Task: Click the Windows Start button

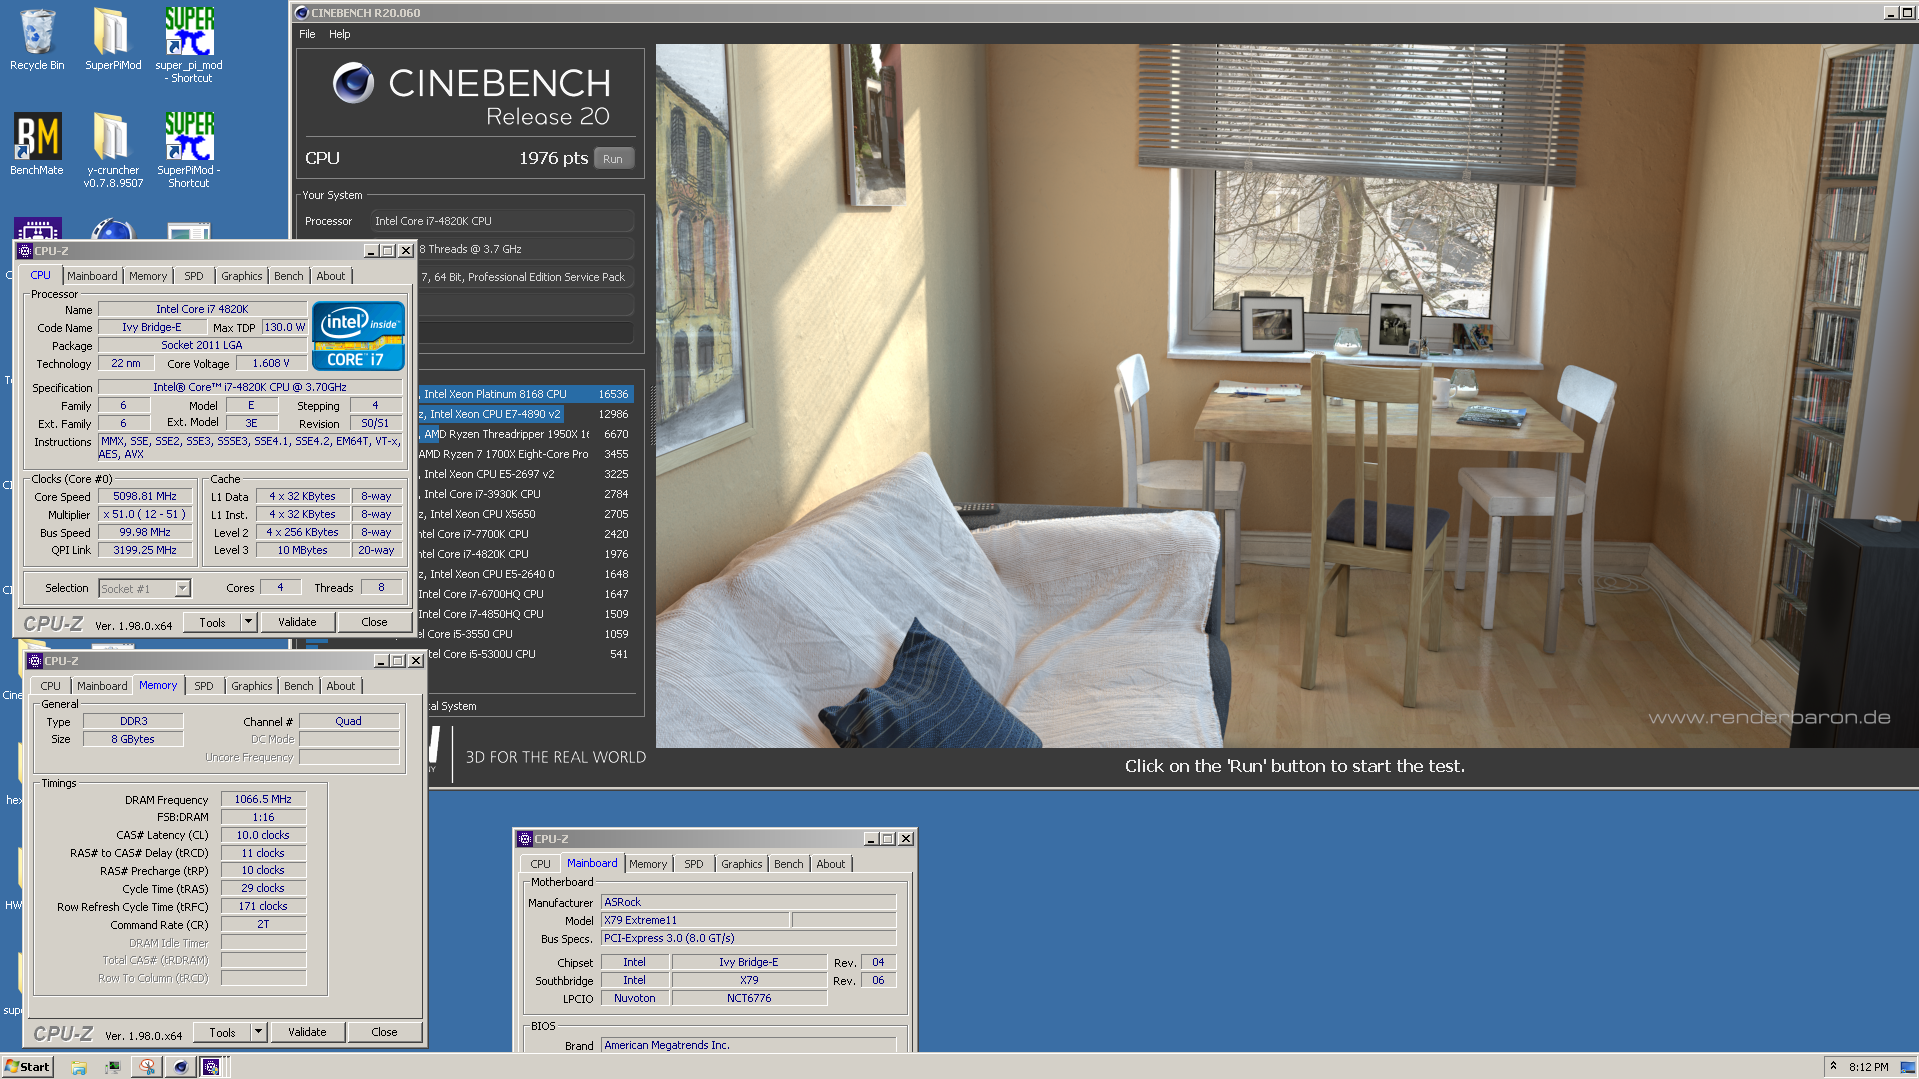Action: [27, 1066]
